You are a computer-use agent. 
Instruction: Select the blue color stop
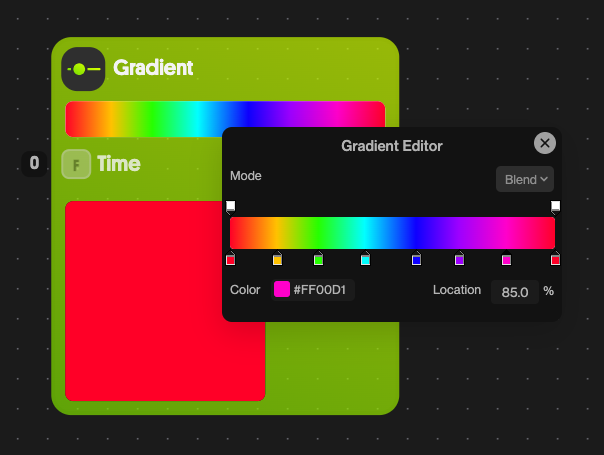click(x=416, y=260)
